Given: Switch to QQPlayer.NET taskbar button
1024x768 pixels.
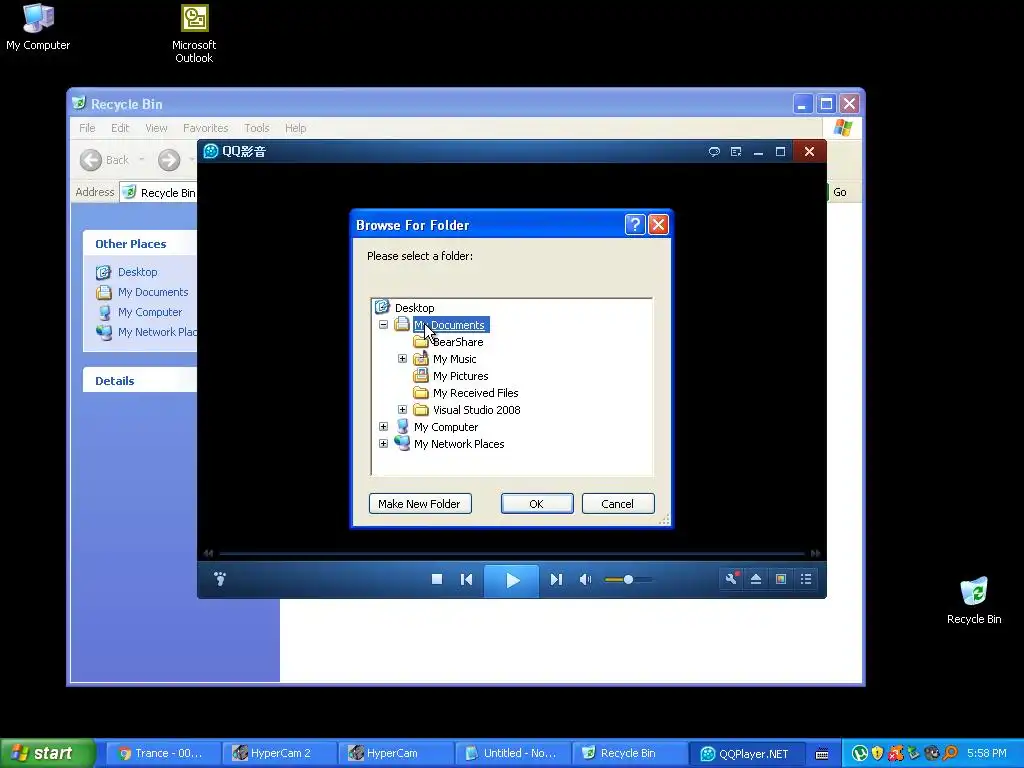Looking at the screenshot, I should tap(746, 753).
